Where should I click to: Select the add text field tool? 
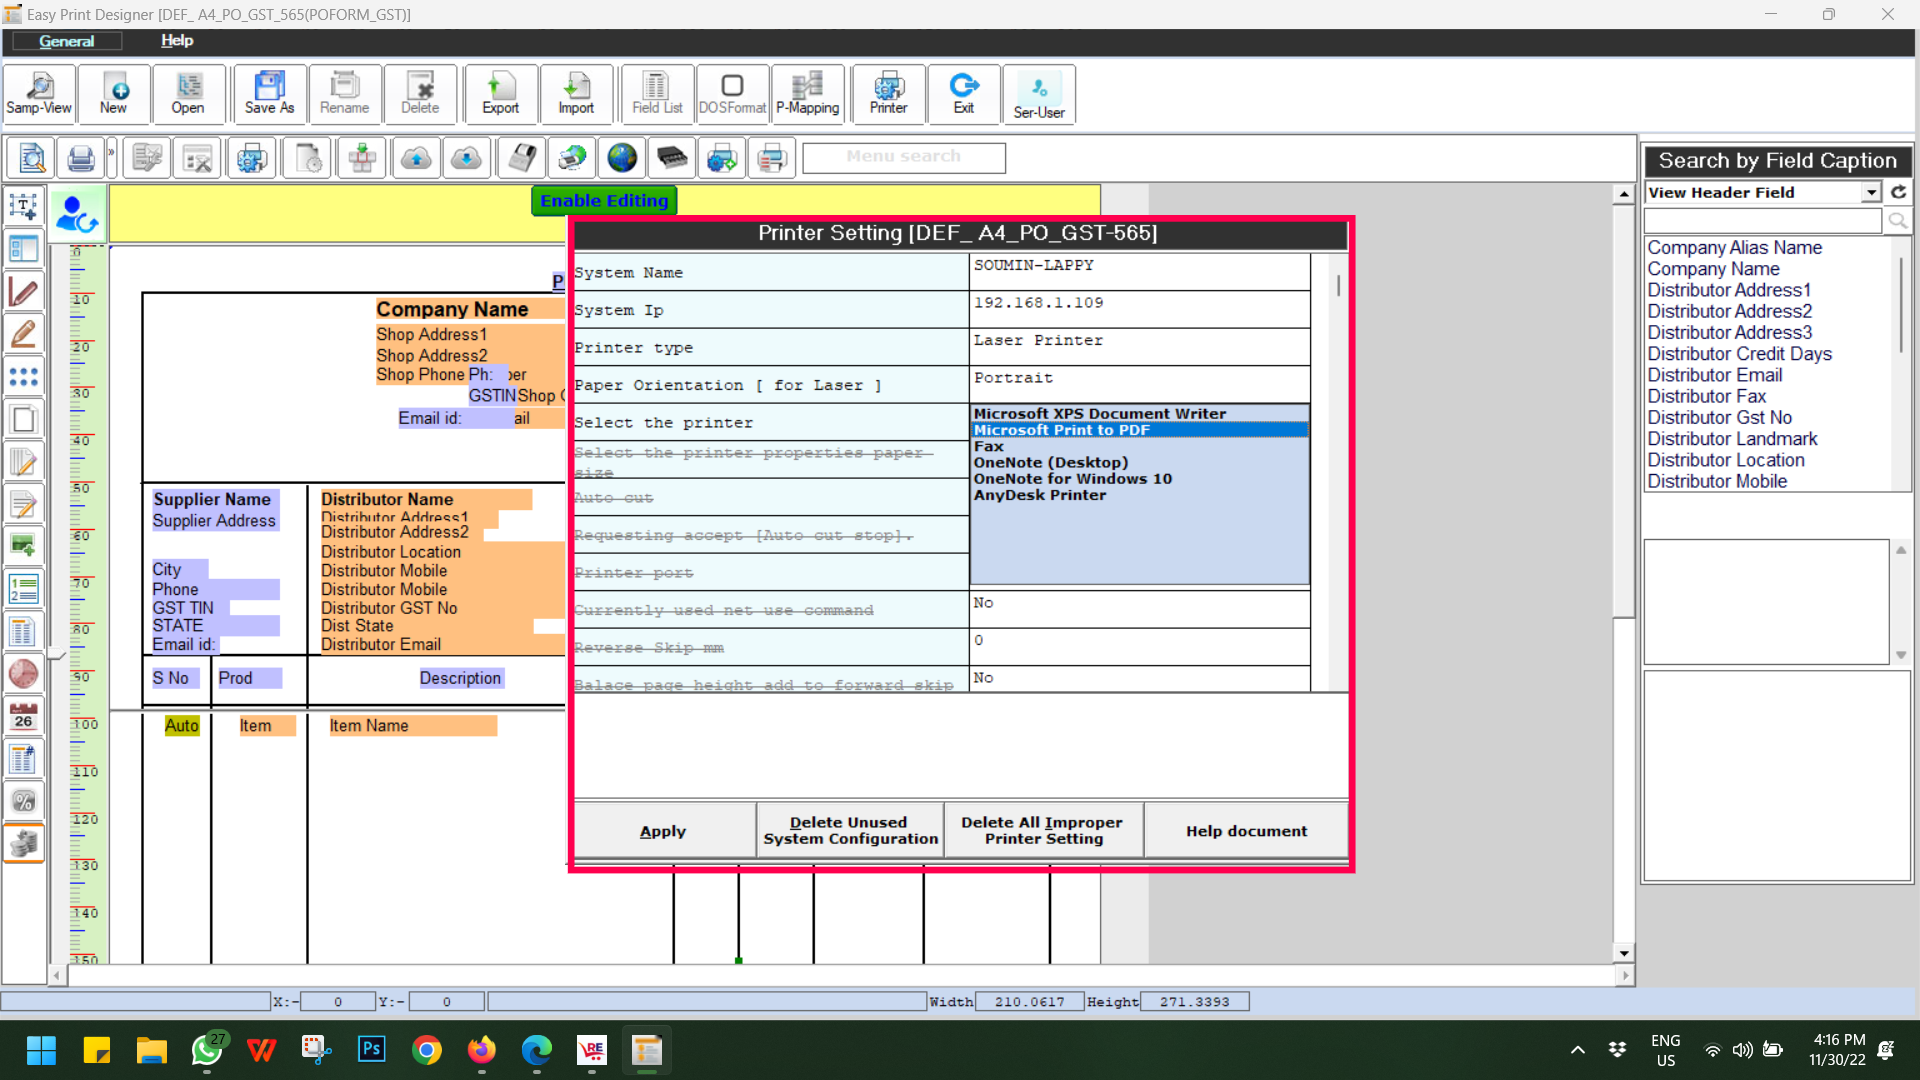pos(24,207)
